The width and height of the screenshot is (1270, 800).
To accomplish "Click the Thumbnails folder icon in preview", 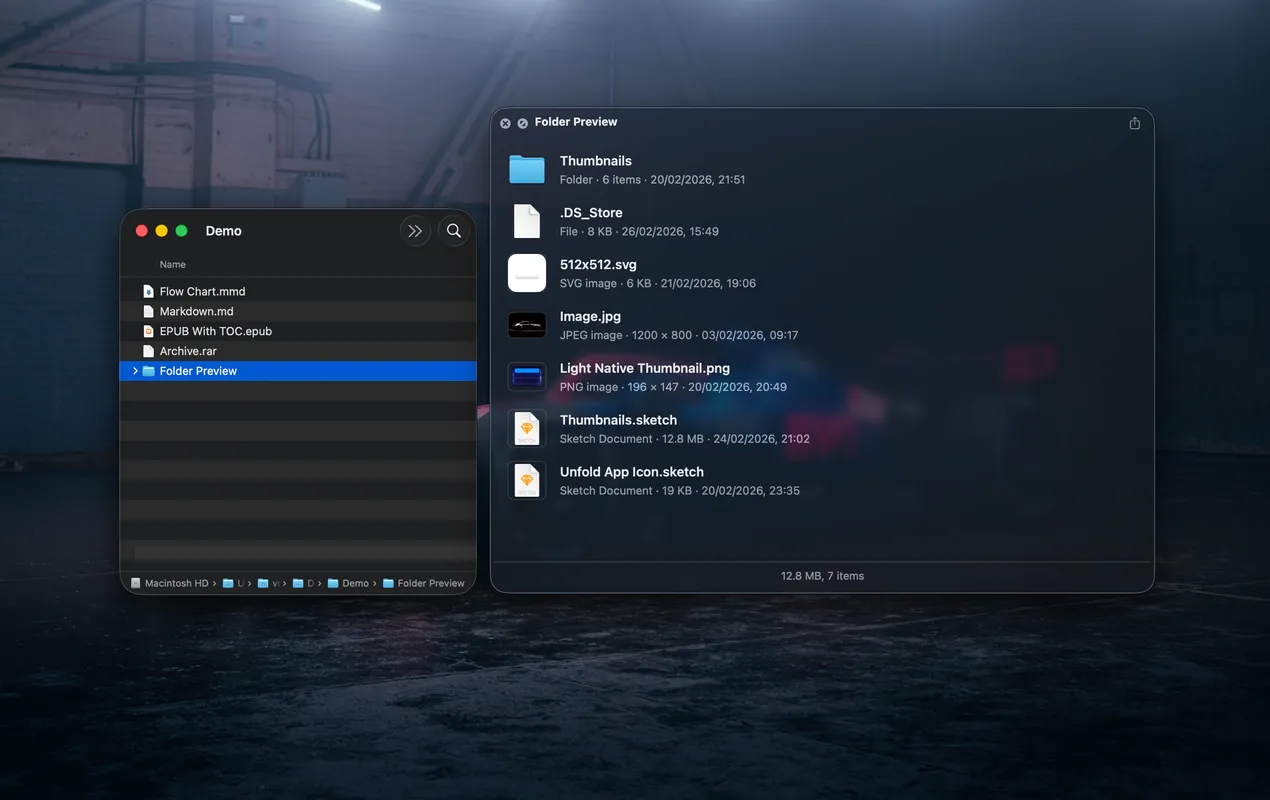I will click(526, 169).
